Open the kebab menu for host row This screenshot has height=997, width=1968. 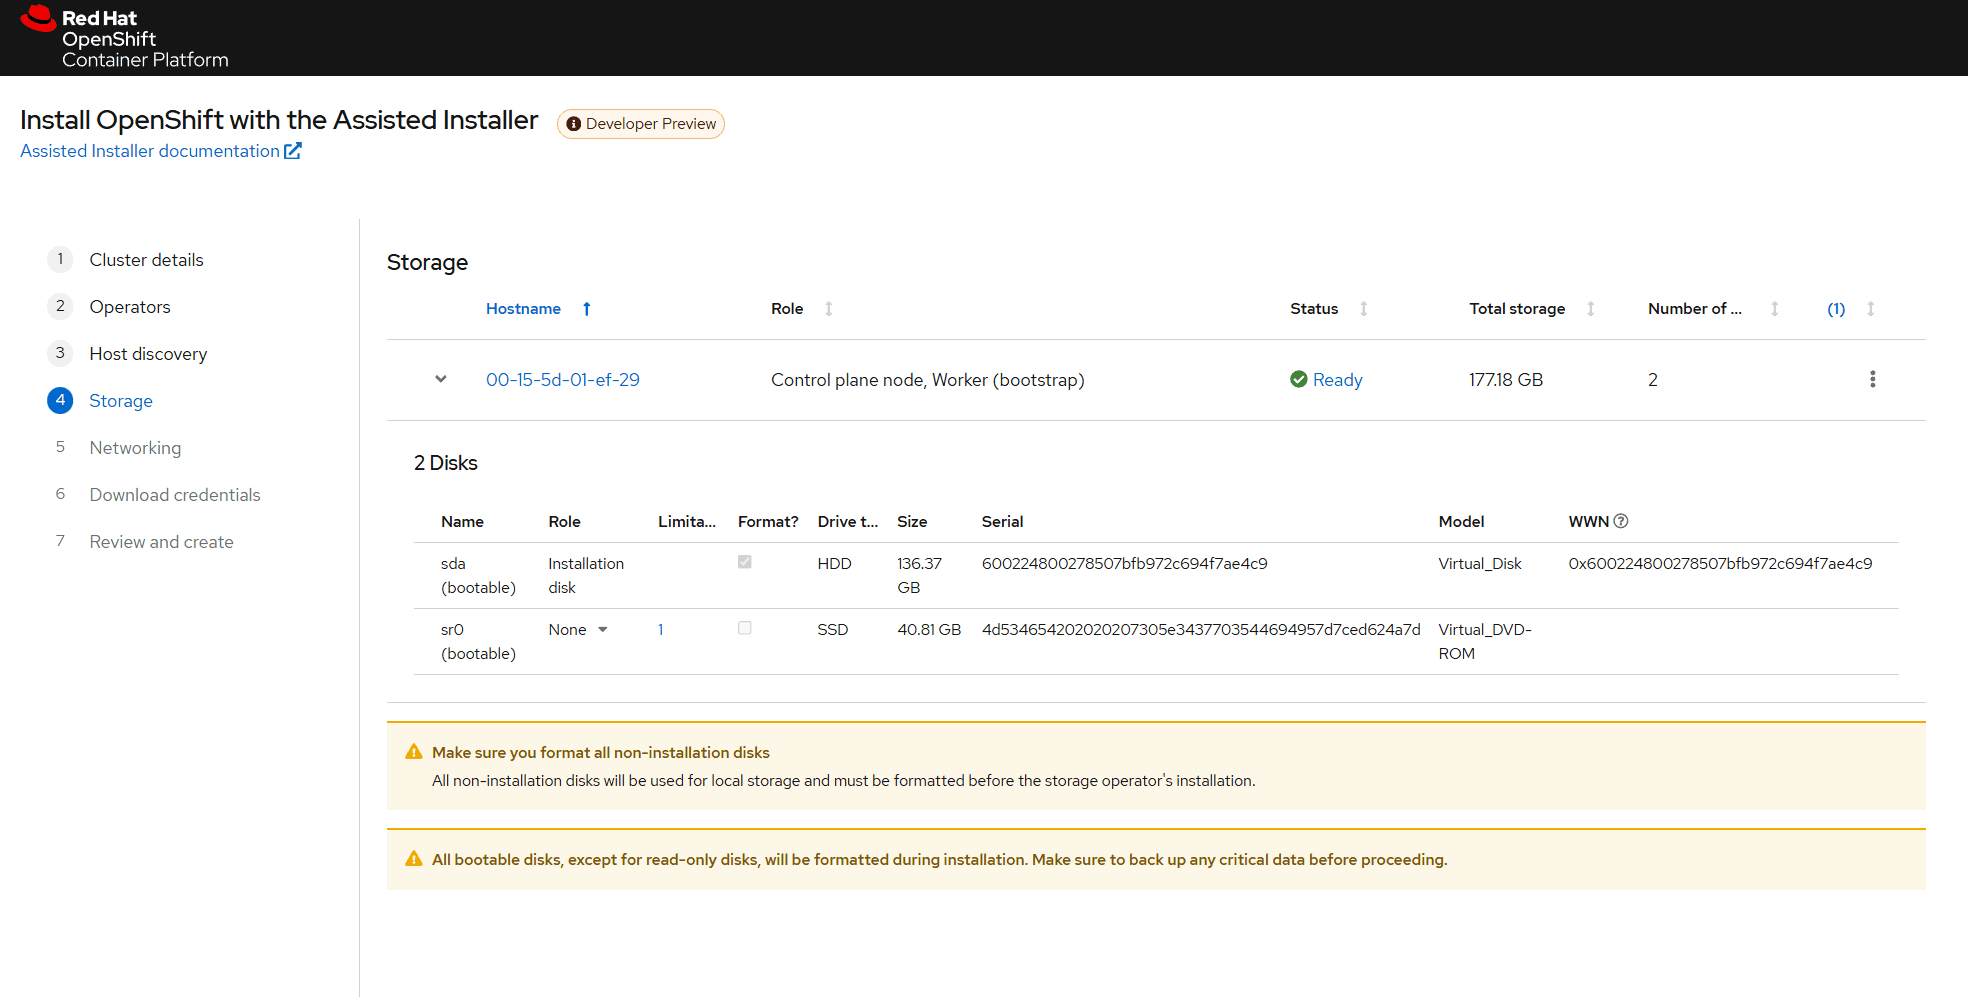point(1872,379)
